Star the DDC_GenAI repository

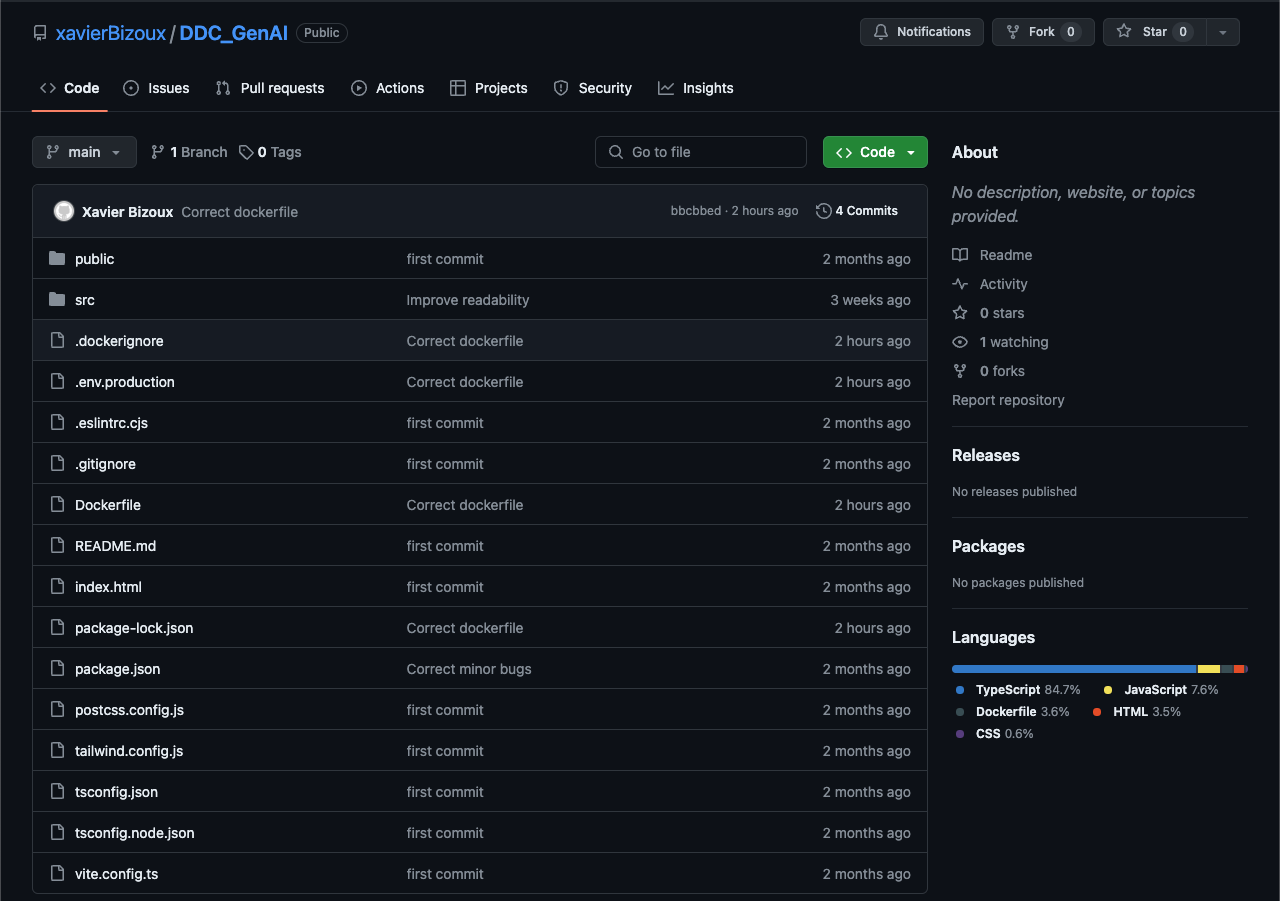1152,31
